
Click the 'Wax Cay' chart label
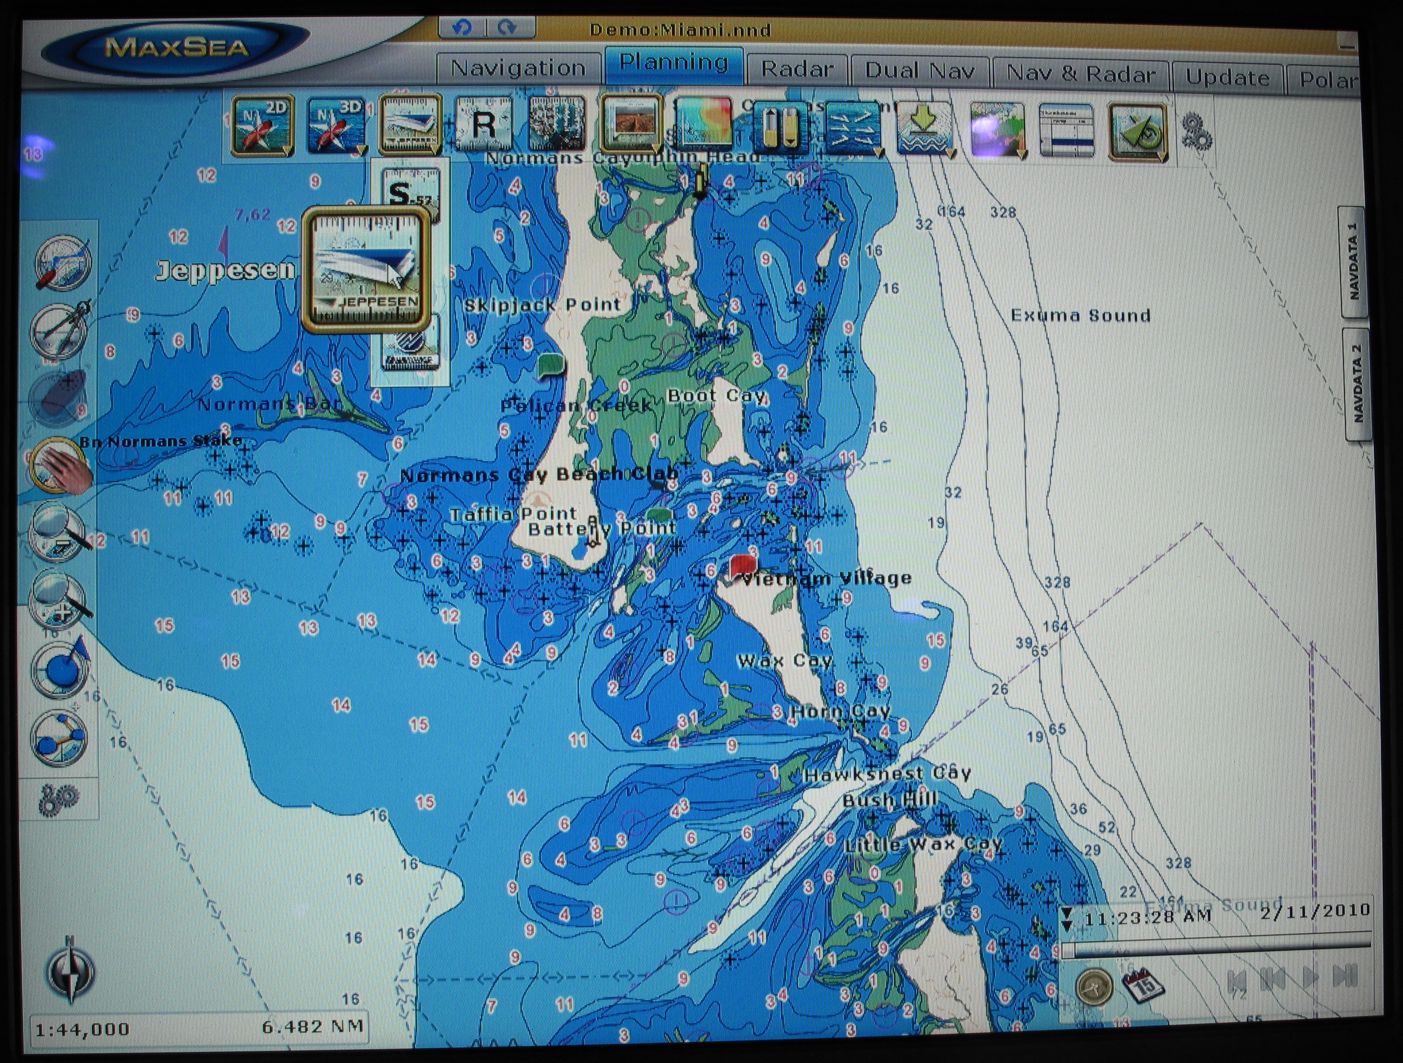click(784, 660)
